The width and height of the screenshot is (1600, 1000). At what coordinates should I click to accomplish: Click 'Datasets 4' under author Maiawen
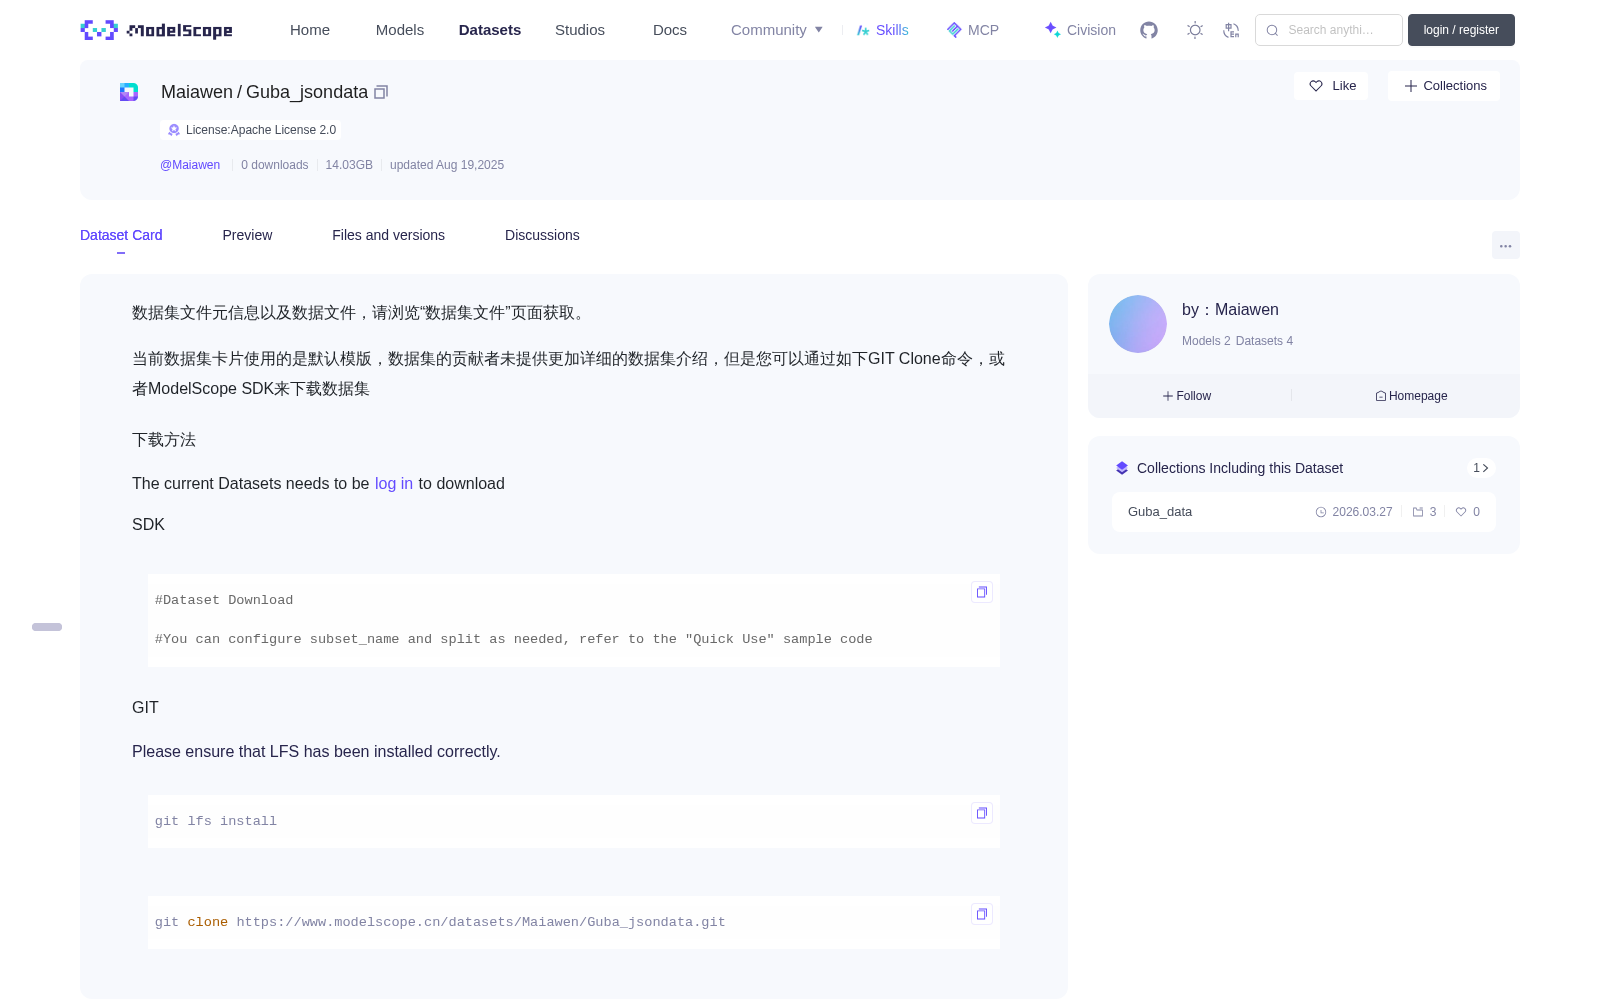tap(1264, 341)
